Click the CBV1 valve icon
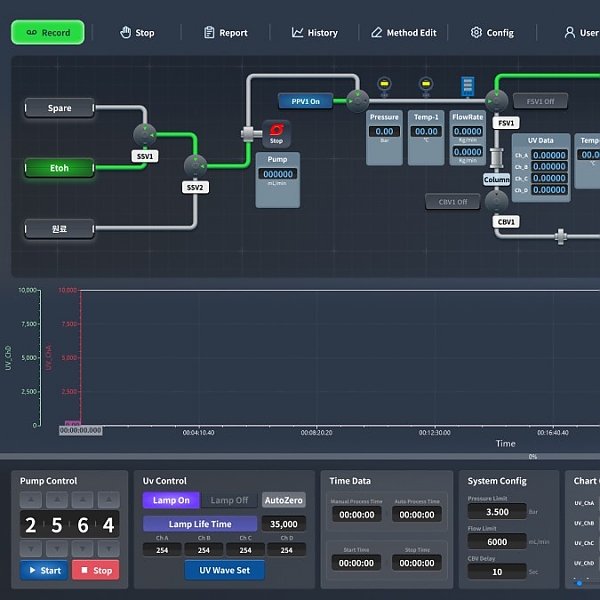The height and width of the screenshot is (600, 600). (497, 201)
